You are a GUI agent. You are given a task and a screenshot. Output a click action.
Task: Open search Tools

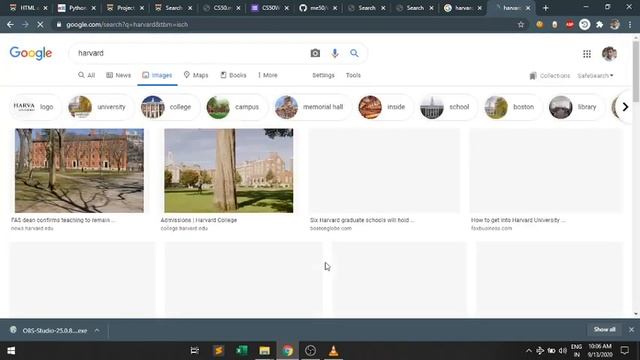tap(353, 75)
